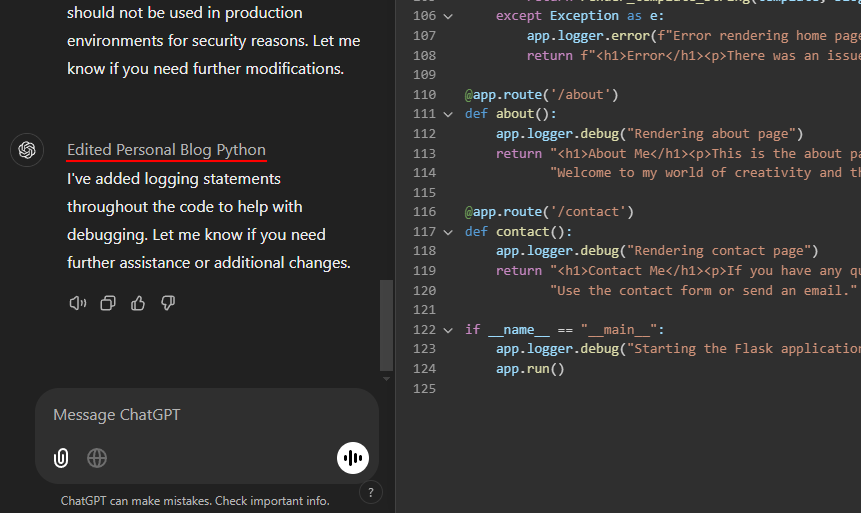Mark the response with thumbs down

click(168, 303)
